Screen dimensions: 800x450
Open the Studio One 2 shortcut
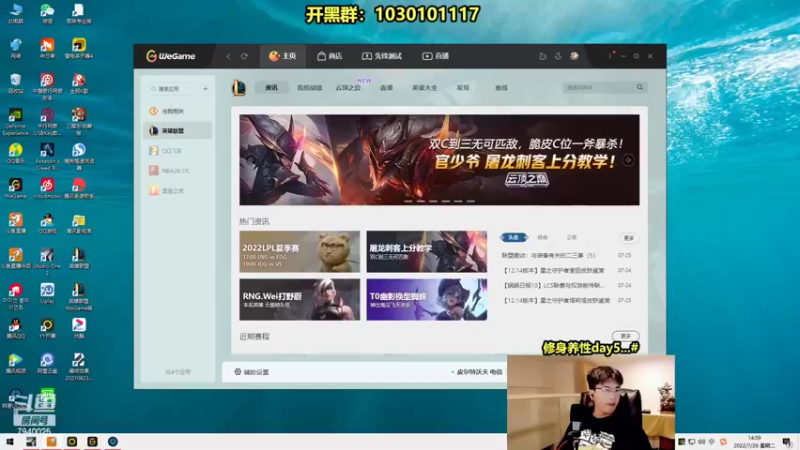[x=47, y=261]
